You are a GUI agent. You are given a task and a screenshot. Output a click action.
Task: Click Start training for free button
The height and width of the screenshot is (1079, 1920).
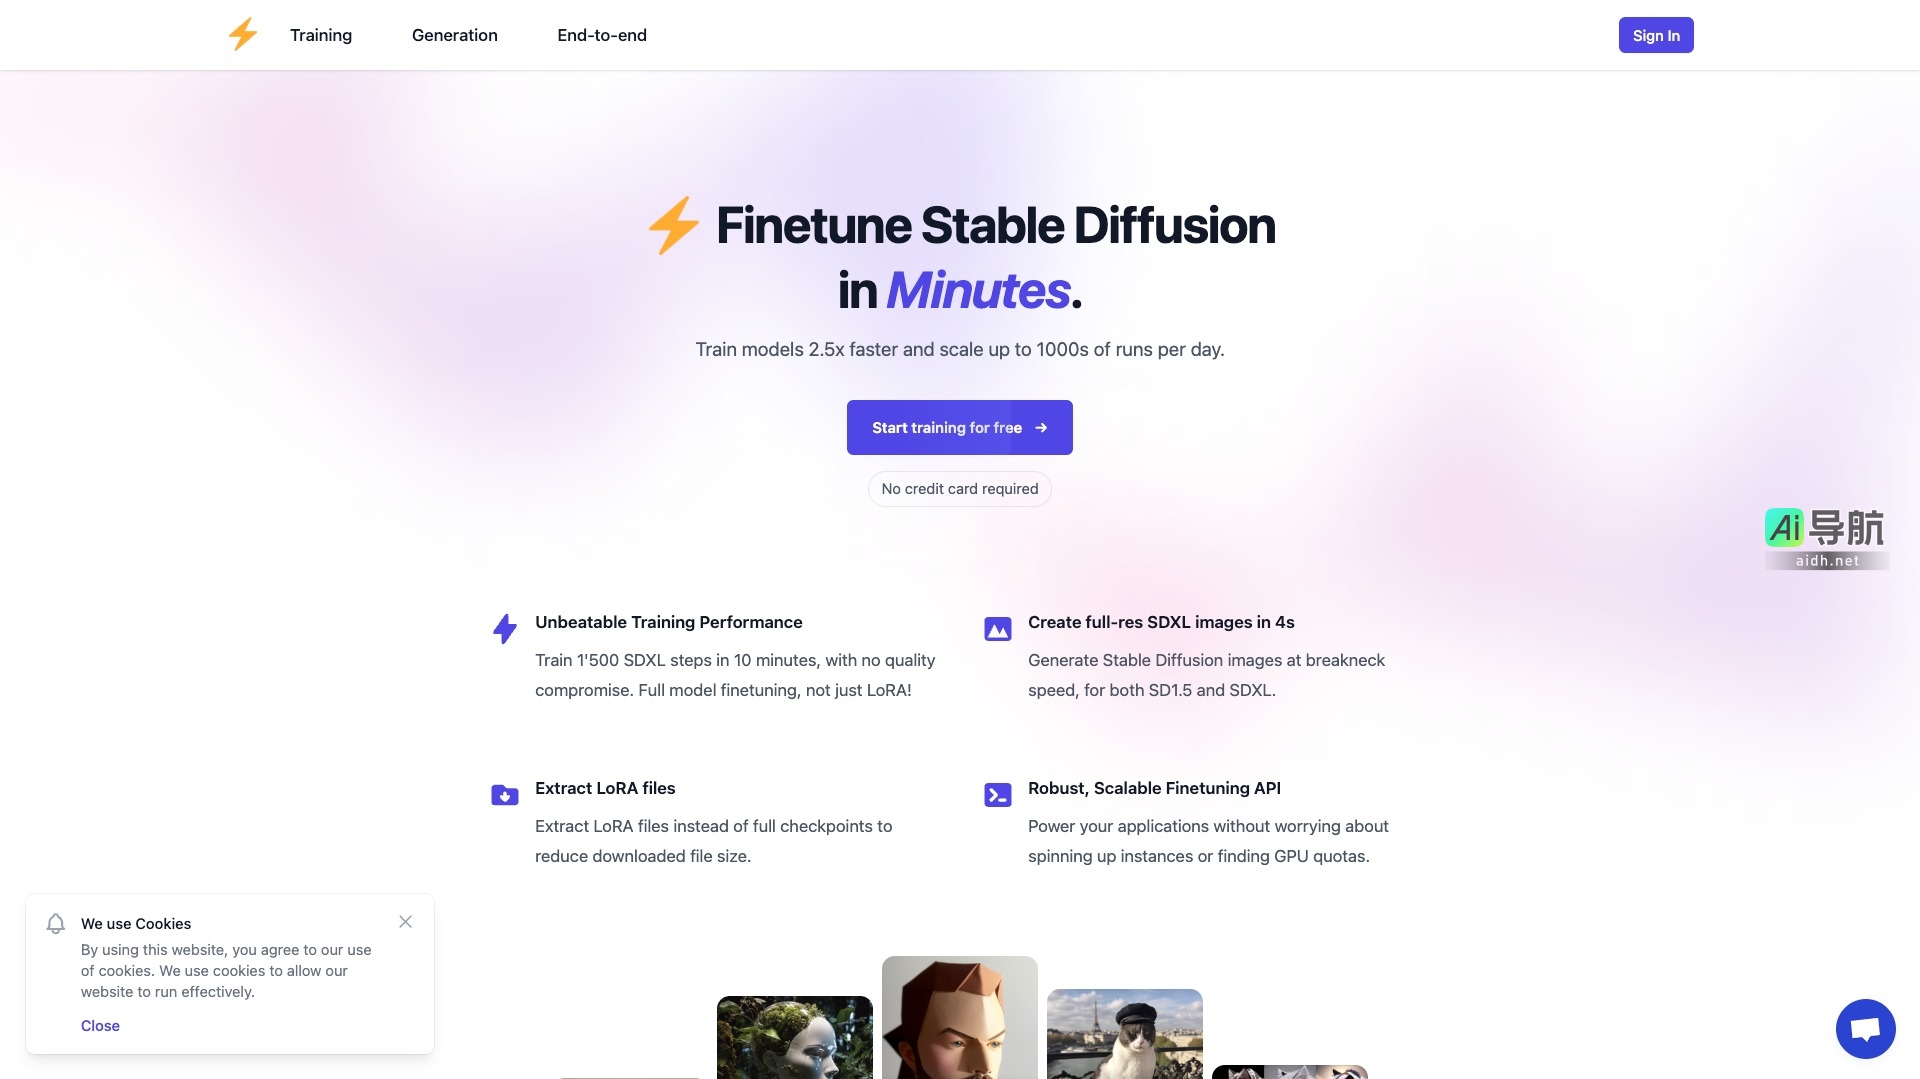pyautogui.click(x=960, y=428)
